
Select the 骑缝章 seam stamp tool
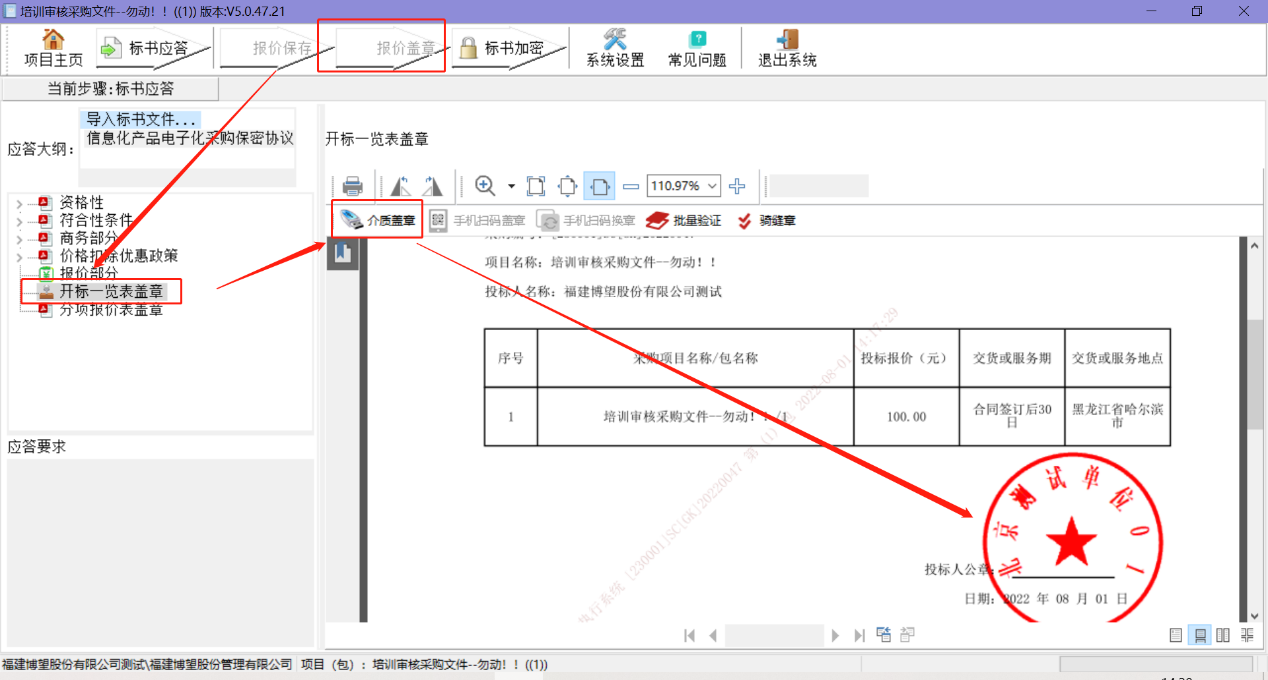766,220
